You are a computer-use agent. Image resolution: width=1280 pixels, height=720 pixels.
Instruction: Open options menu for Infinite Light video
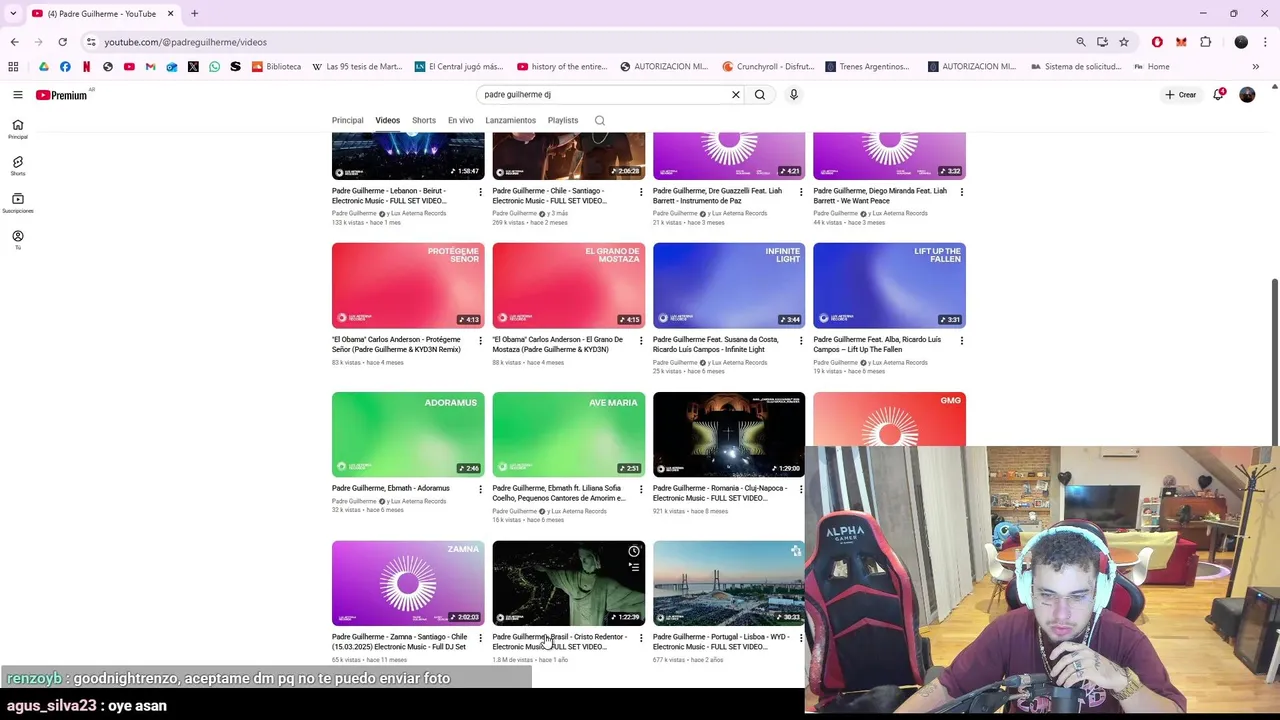[x=801, y=341]
